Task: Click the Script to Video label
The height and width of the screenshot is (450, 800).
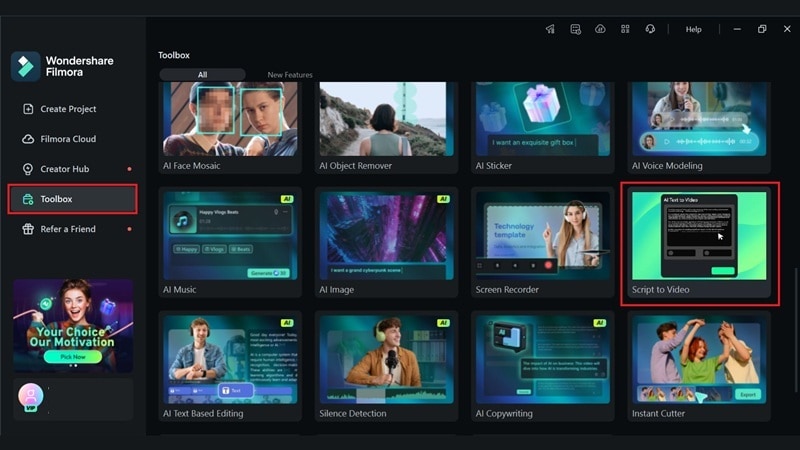Action: pyautogui.click(x=661, y=290)
